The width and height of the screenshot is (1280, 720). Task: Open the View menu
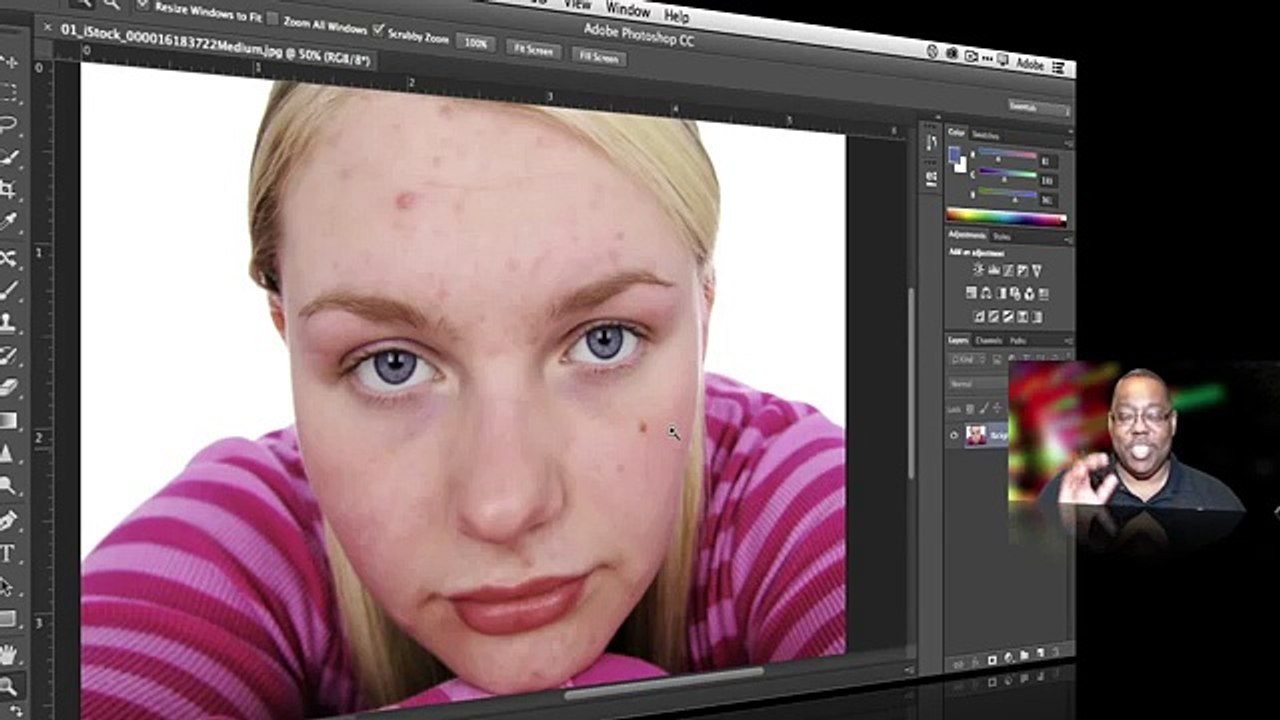coord(577,4)
